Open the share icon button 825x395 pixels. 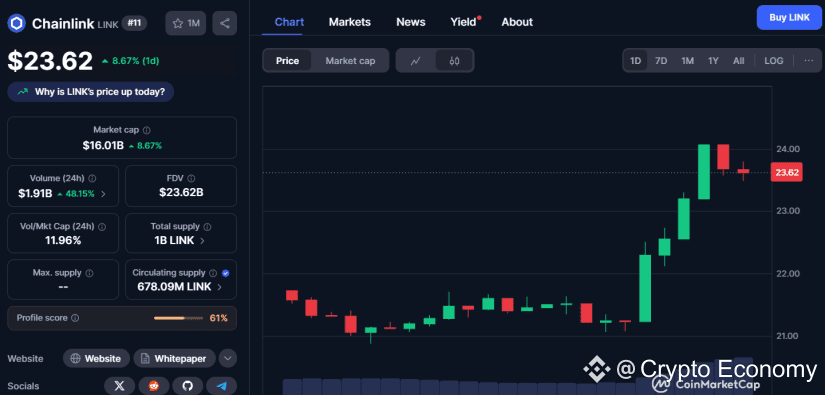pos(225,23)
